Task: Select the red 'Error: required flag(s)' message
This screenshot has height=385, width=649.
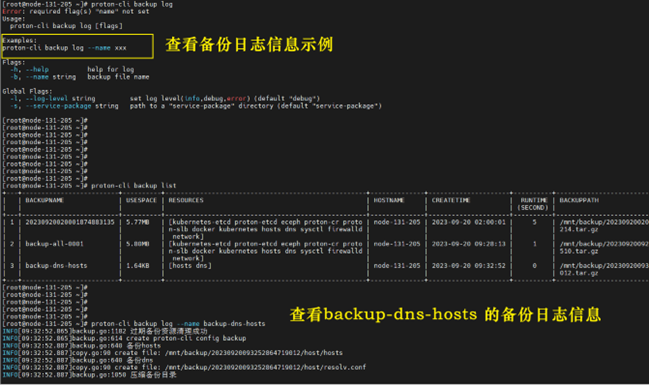Action: tap(76, 12)
